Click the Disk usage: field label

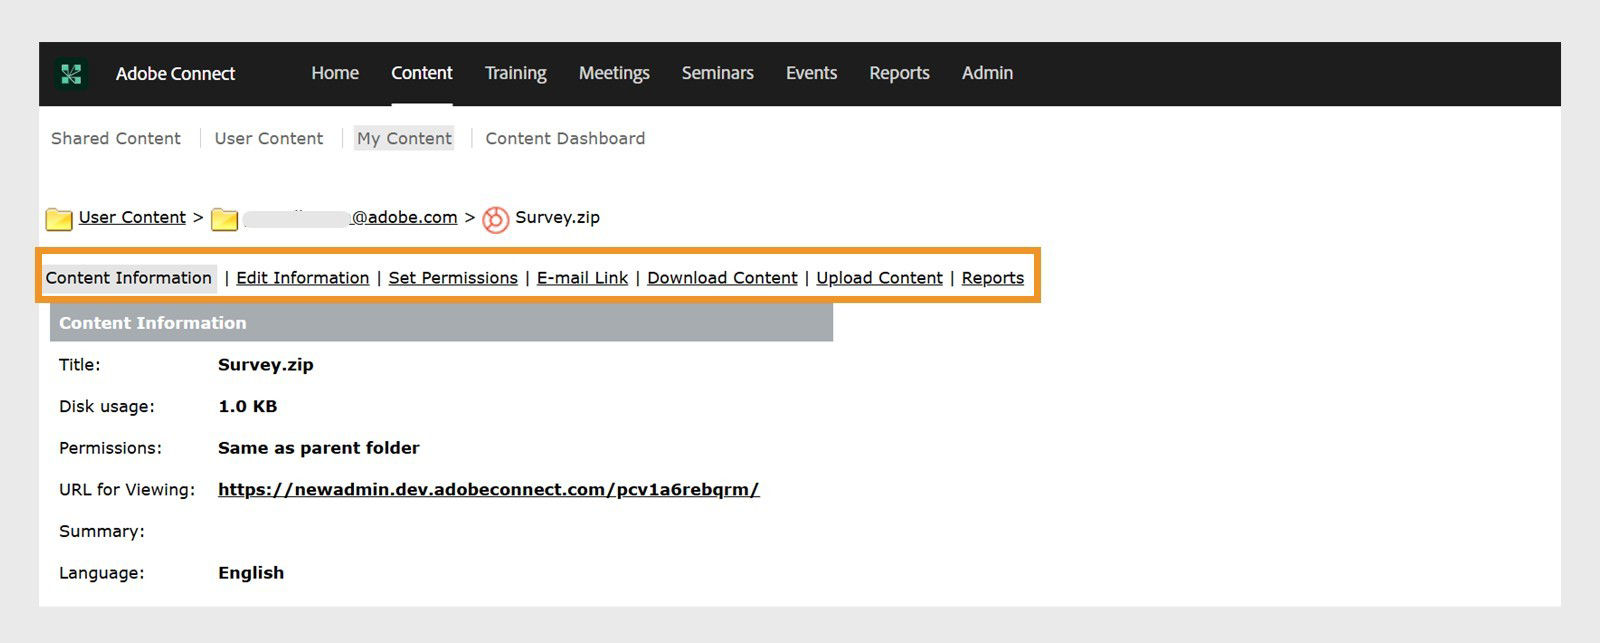click(107, 406)
